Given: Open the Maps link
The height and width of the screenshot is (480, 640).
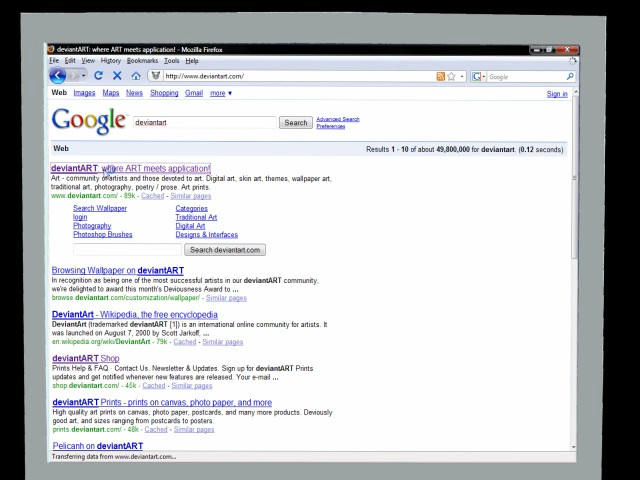Looking at the screenshot, I should pyautogui.click(x=111, y=93).
